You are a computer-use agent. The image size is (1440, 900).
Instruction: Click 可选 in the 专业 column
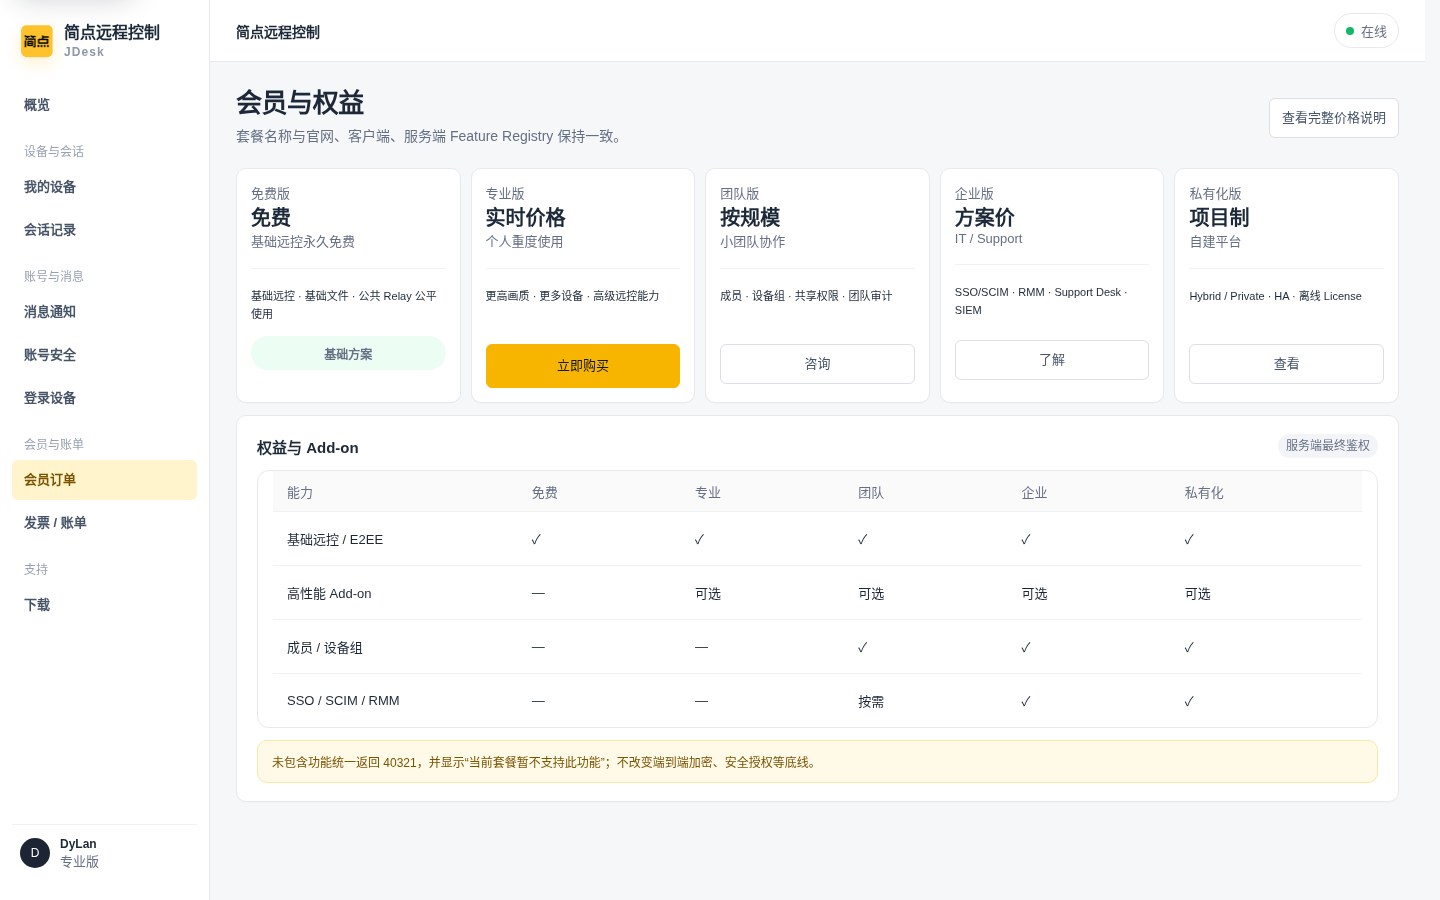point(708,594)
